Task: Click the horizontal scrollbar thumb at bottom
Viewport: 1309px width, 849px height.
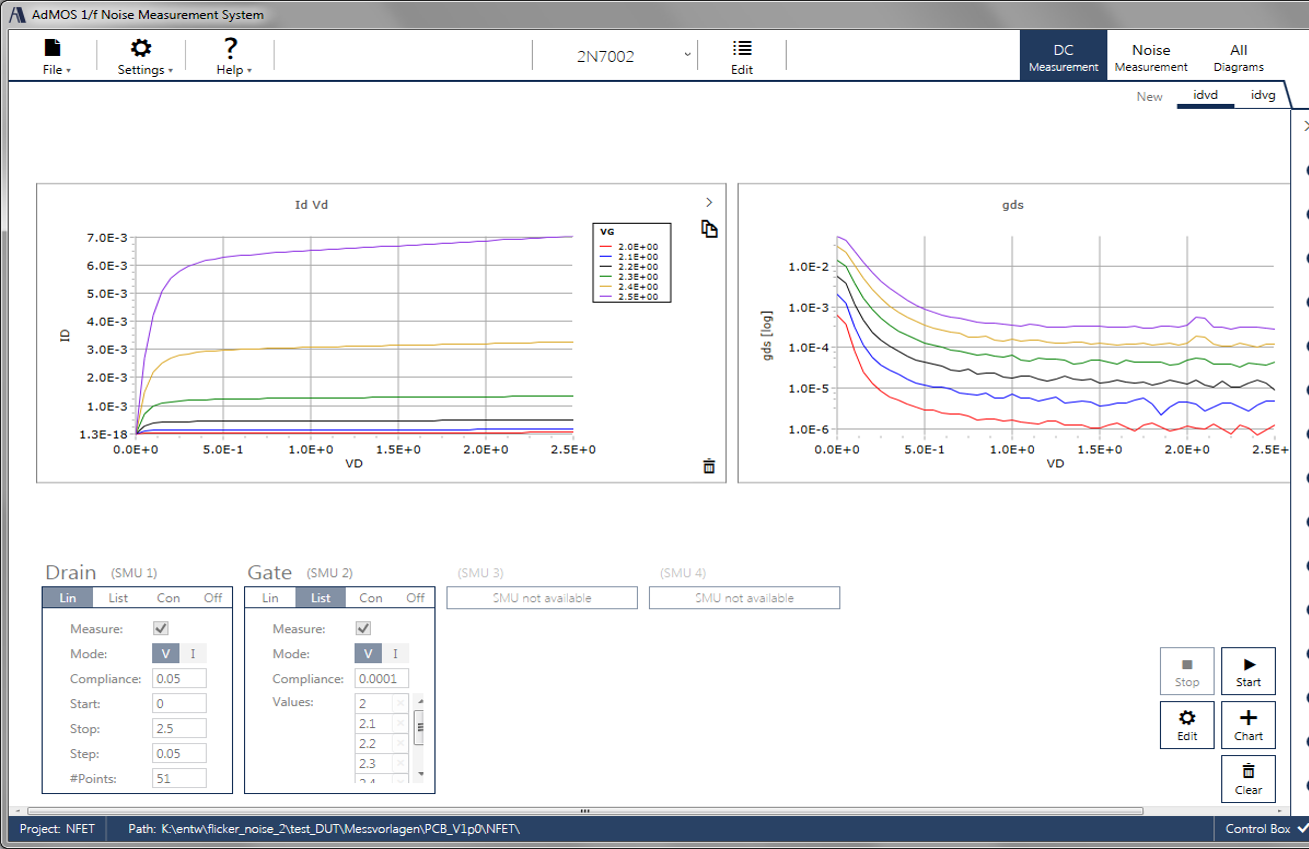Action: pyautogui.click(x=585, y=811)
